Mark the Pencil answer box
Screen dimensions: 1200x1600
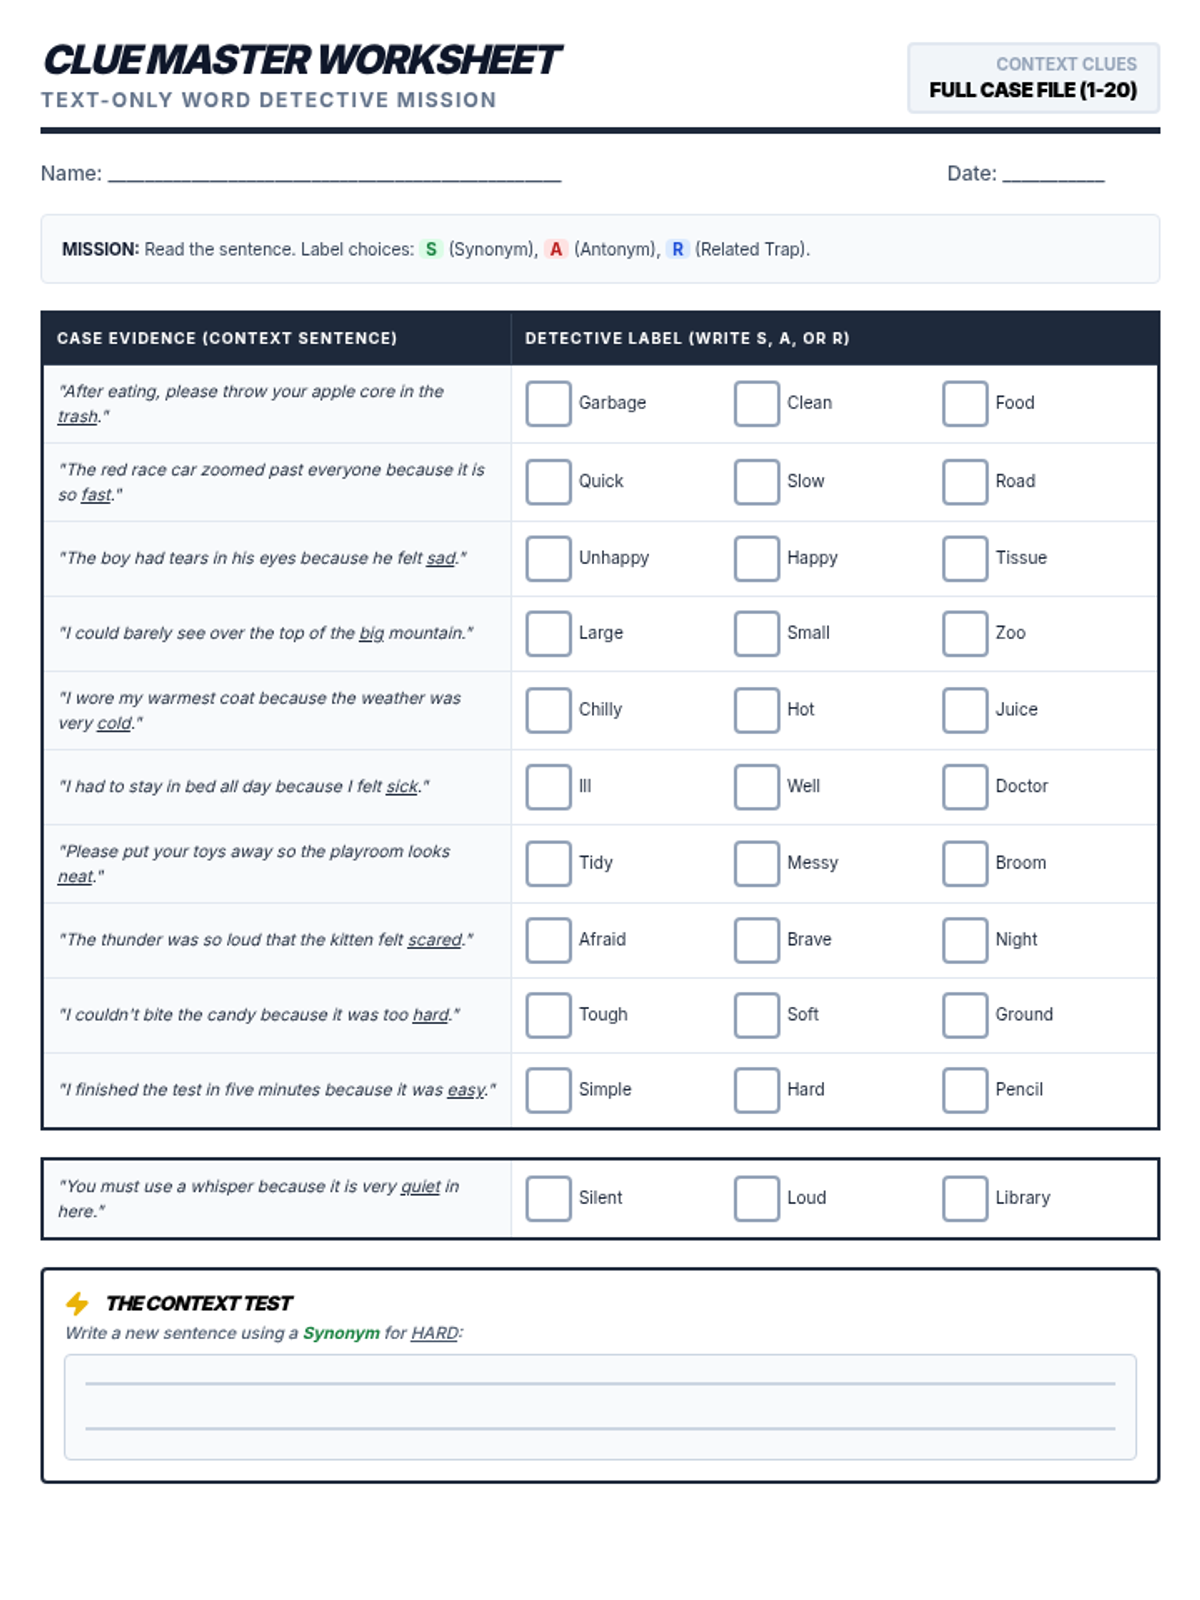click(964, 1089)
